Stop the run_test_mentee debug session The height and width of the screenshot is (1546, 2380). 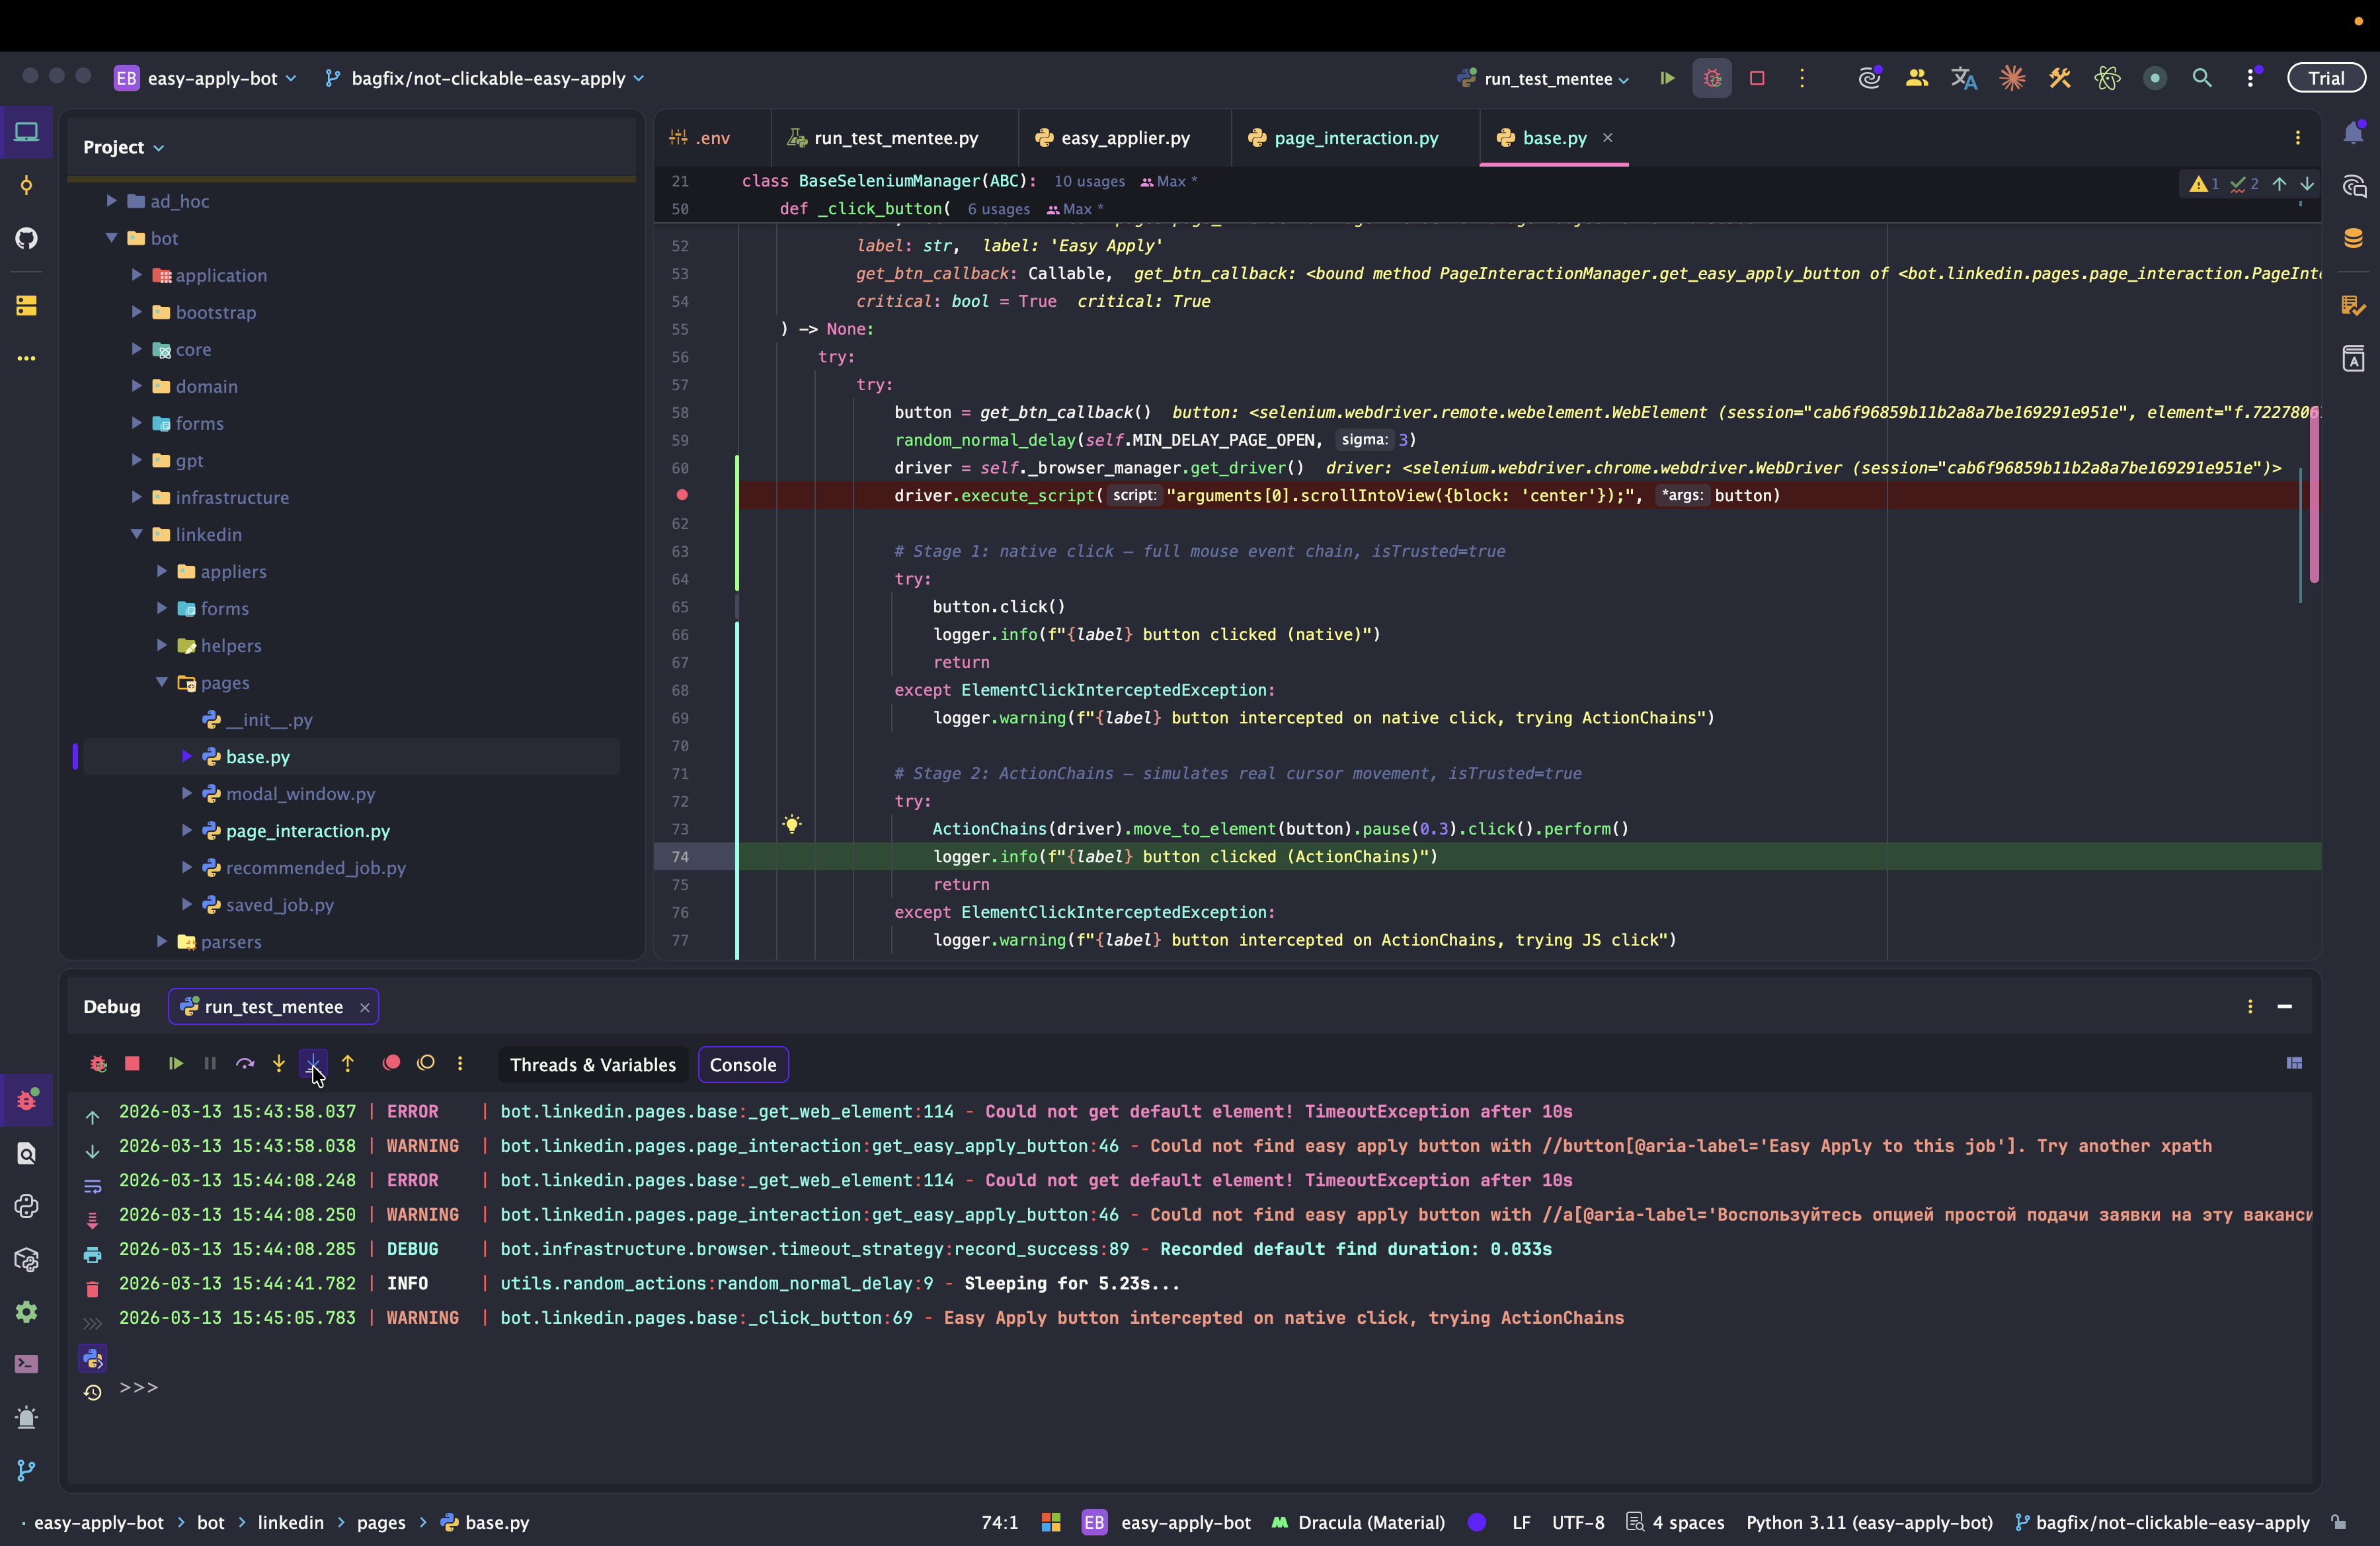tap(132, 1063)
